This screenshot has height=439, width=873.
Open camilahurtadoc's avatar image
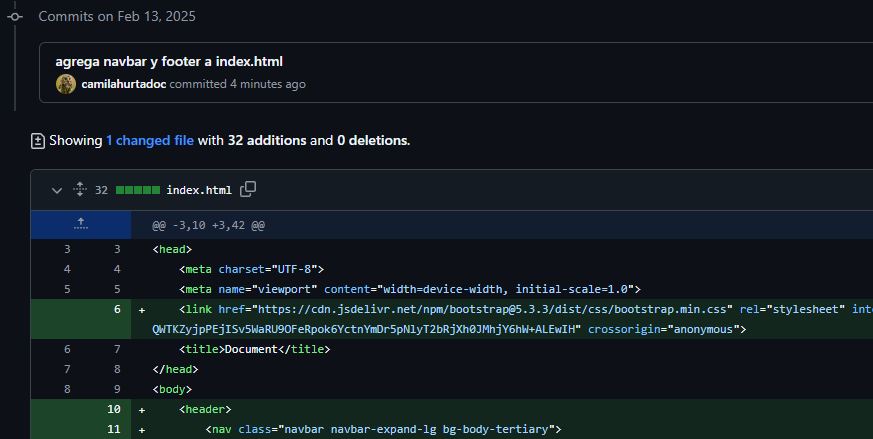click(x=66, y=84)
